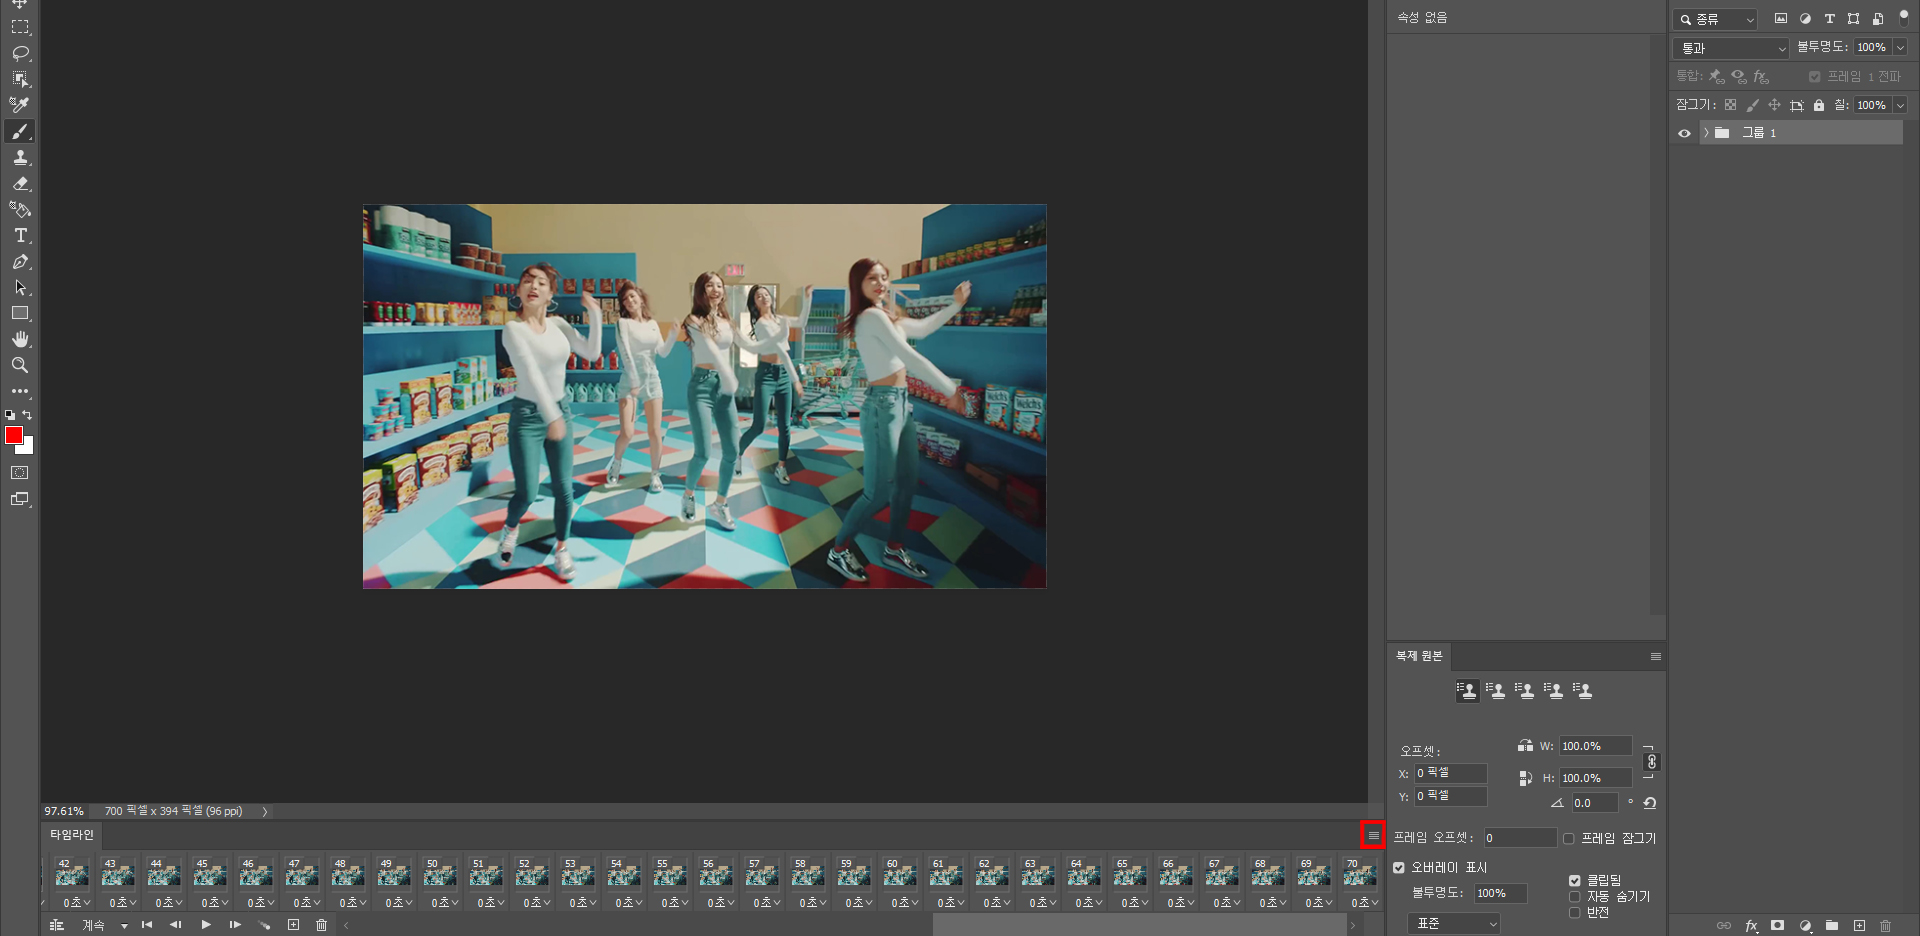This screenshot has height=936, width=1920.
Task: Enable the 자동 숨기기 checkbox
Action: click(x=1574, y=897)
